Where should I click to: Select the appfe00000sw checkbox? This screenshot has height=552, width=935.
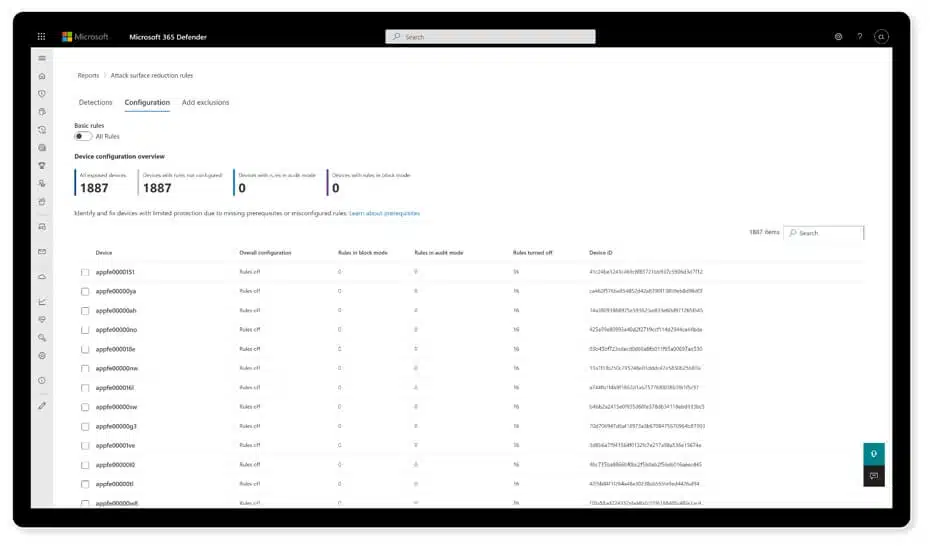85,407
